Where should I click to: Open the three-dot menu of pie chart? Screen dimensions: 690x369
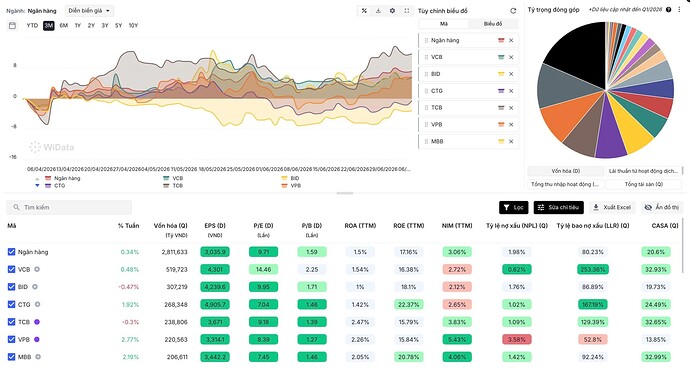679,10
